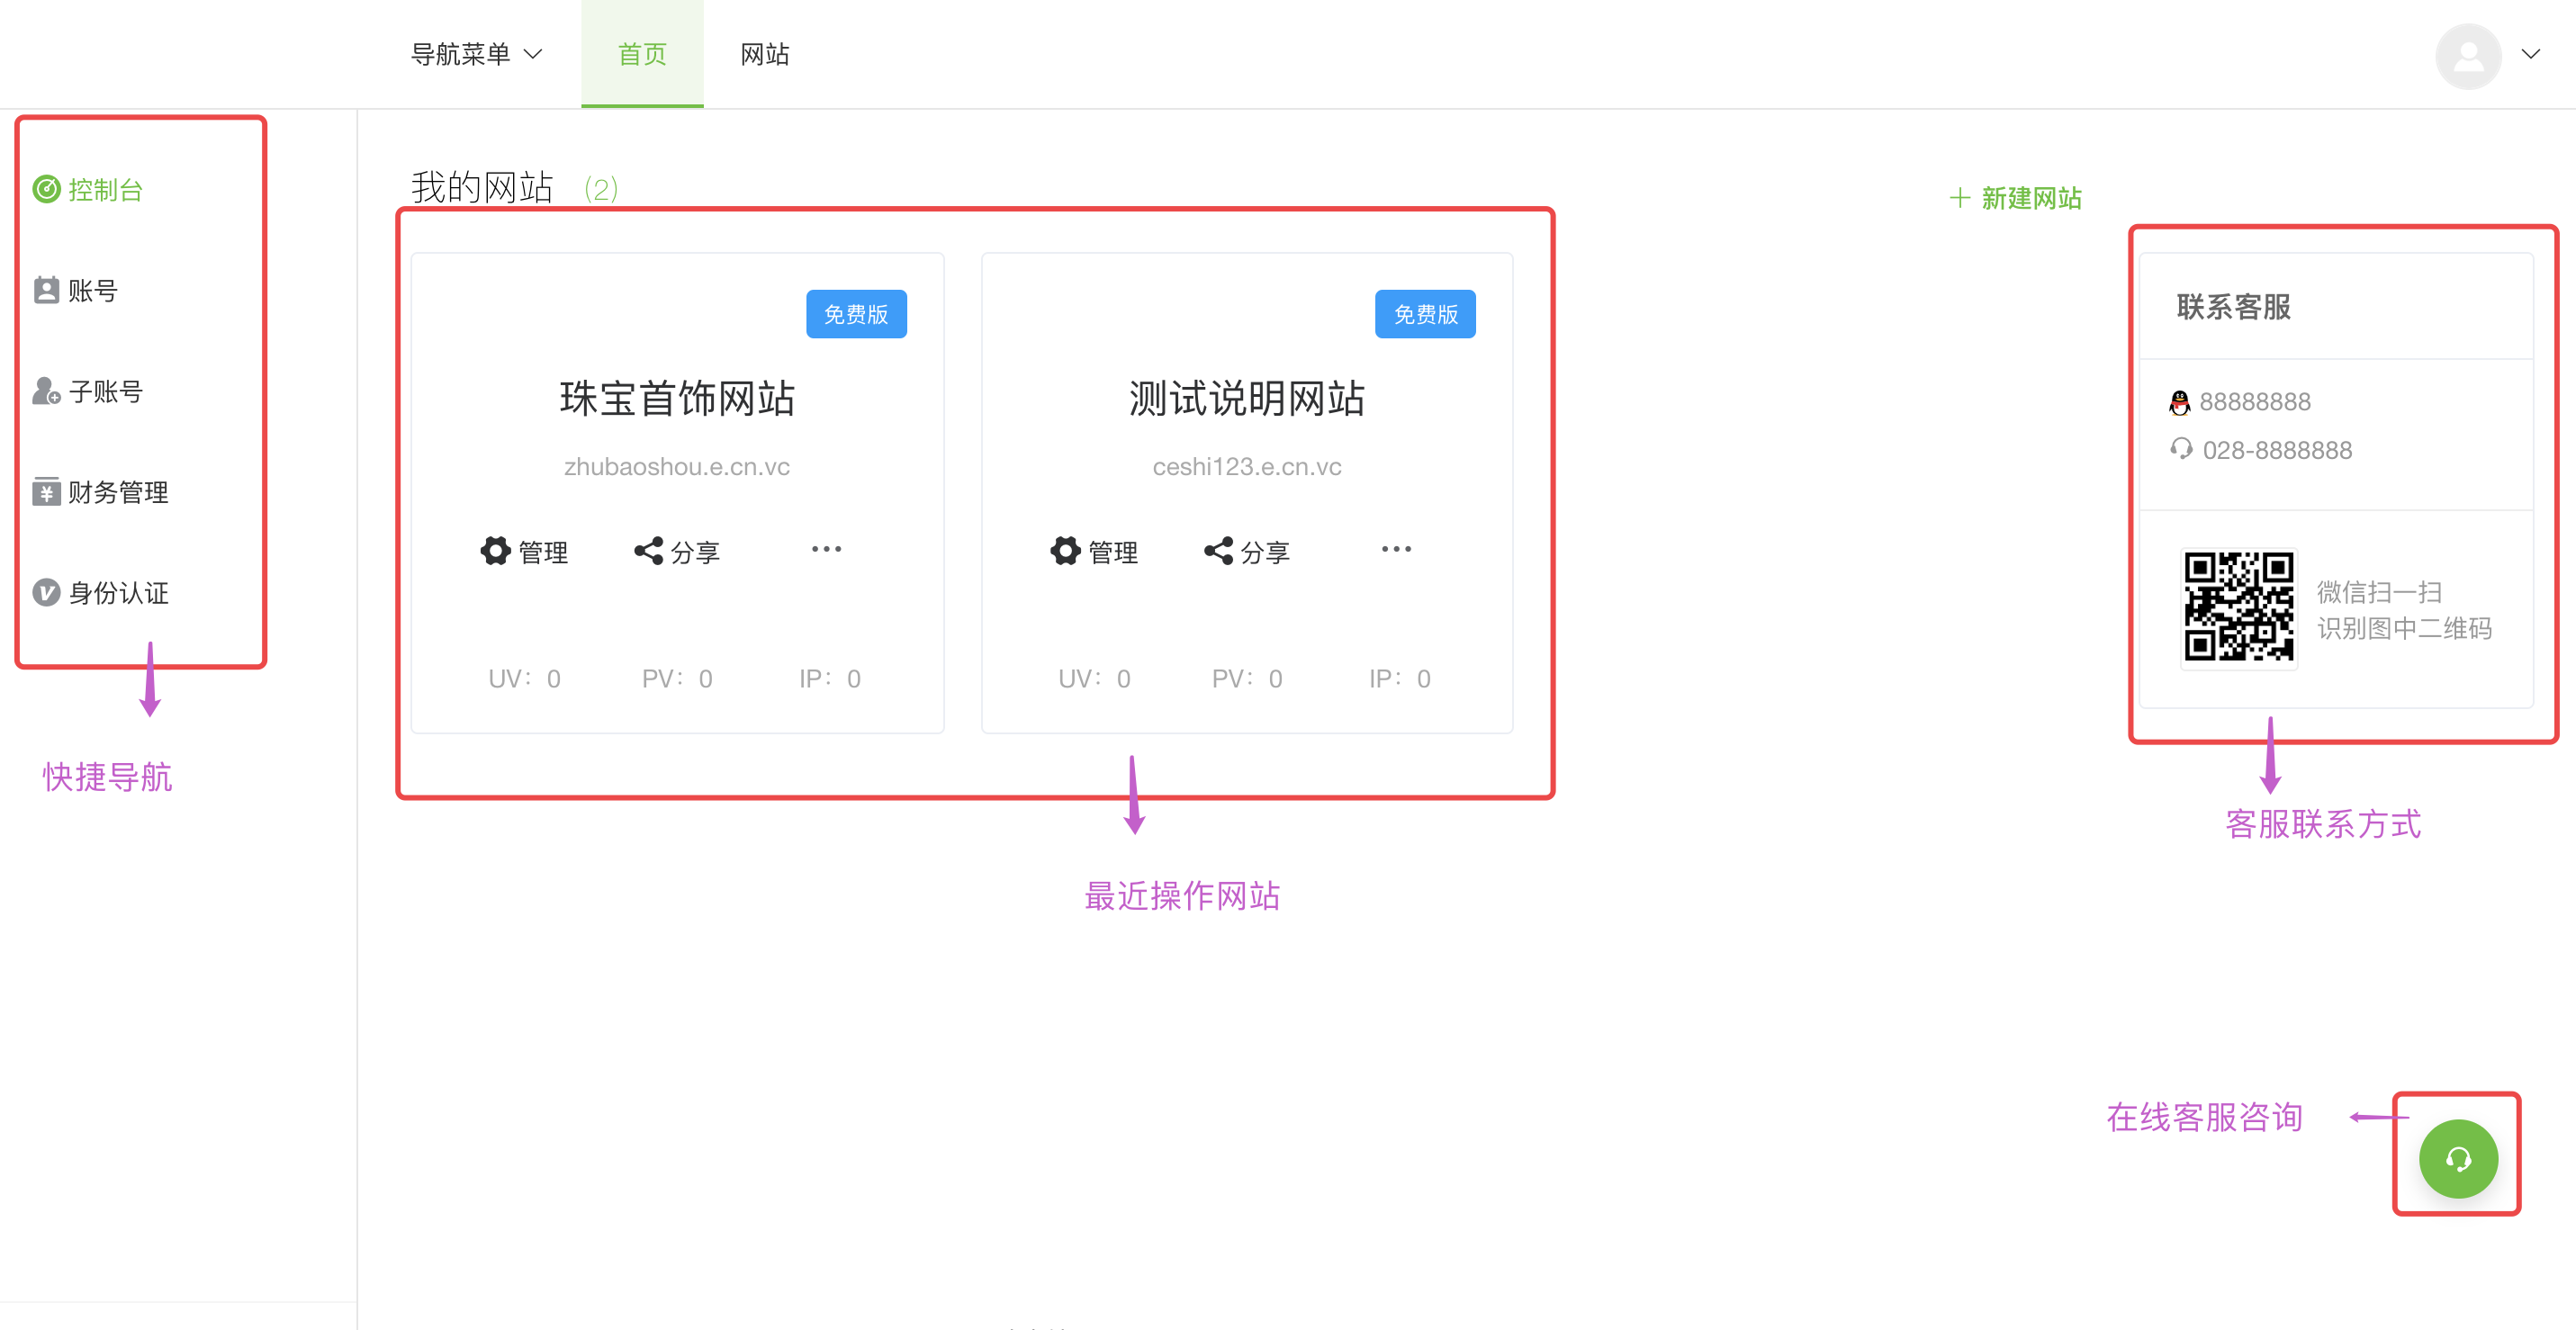Click the 我的网站 heading

[x=482, y=187]
